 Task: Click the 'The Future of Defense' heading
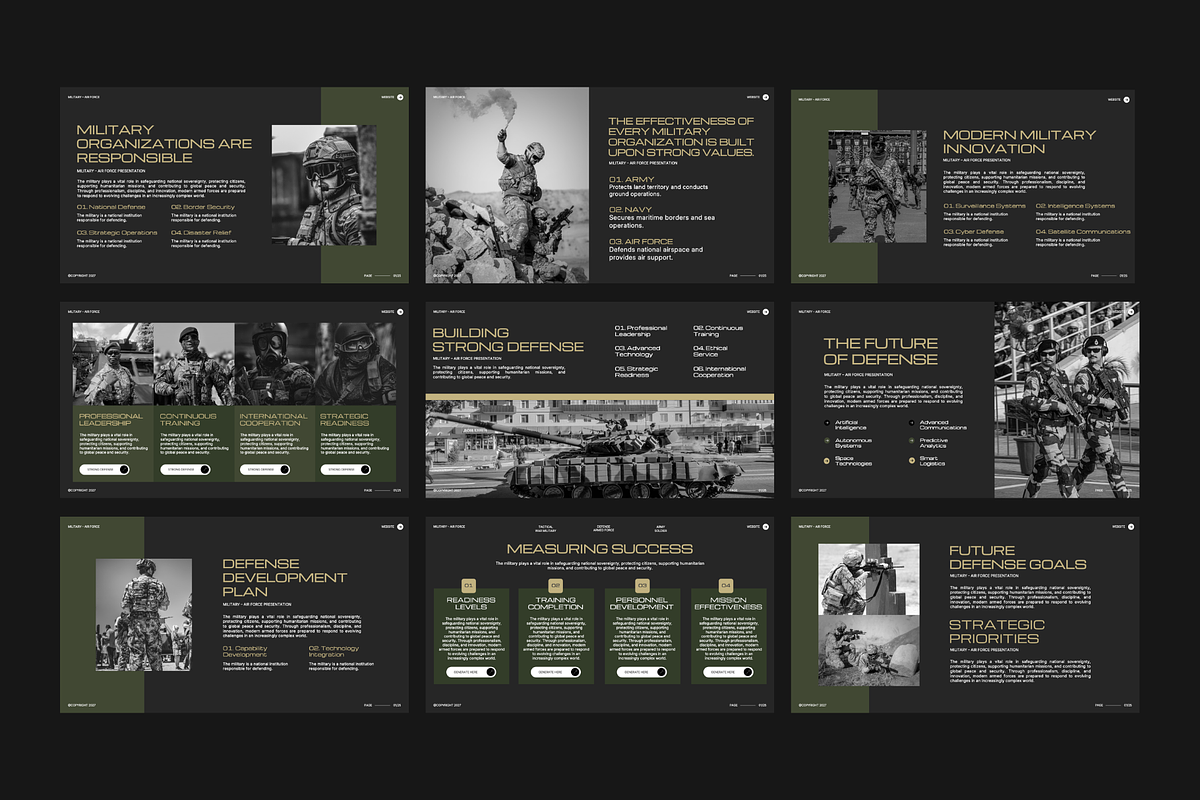881,351
